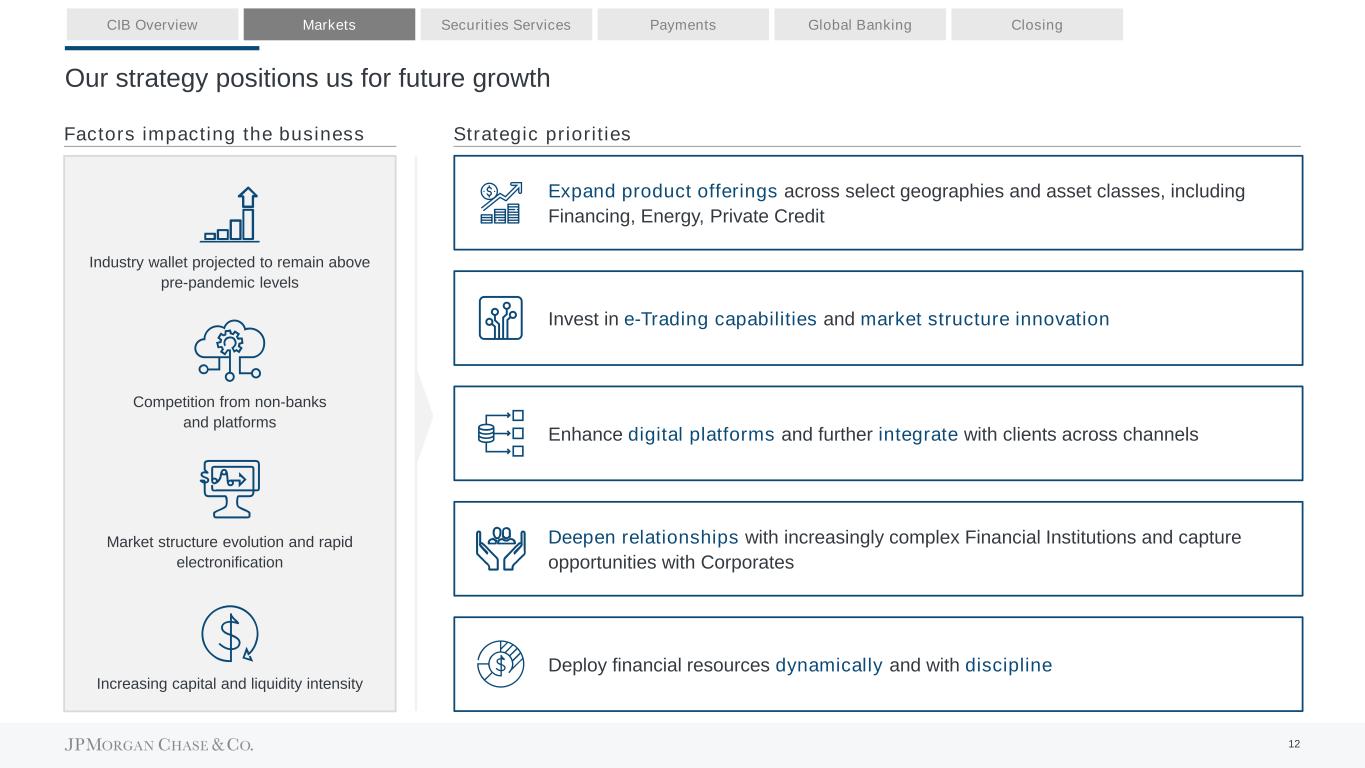The image size is (1365, 768).
Task: Switch to the Securities Services tab
Action: pyautogui.click(x=506, y=25)
